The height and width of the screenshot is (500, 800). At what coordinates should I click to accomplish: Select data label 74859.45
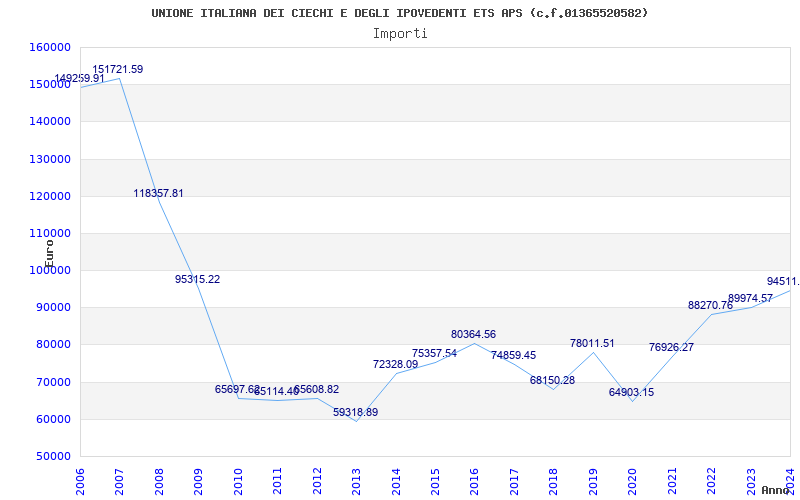coord(513,355)
